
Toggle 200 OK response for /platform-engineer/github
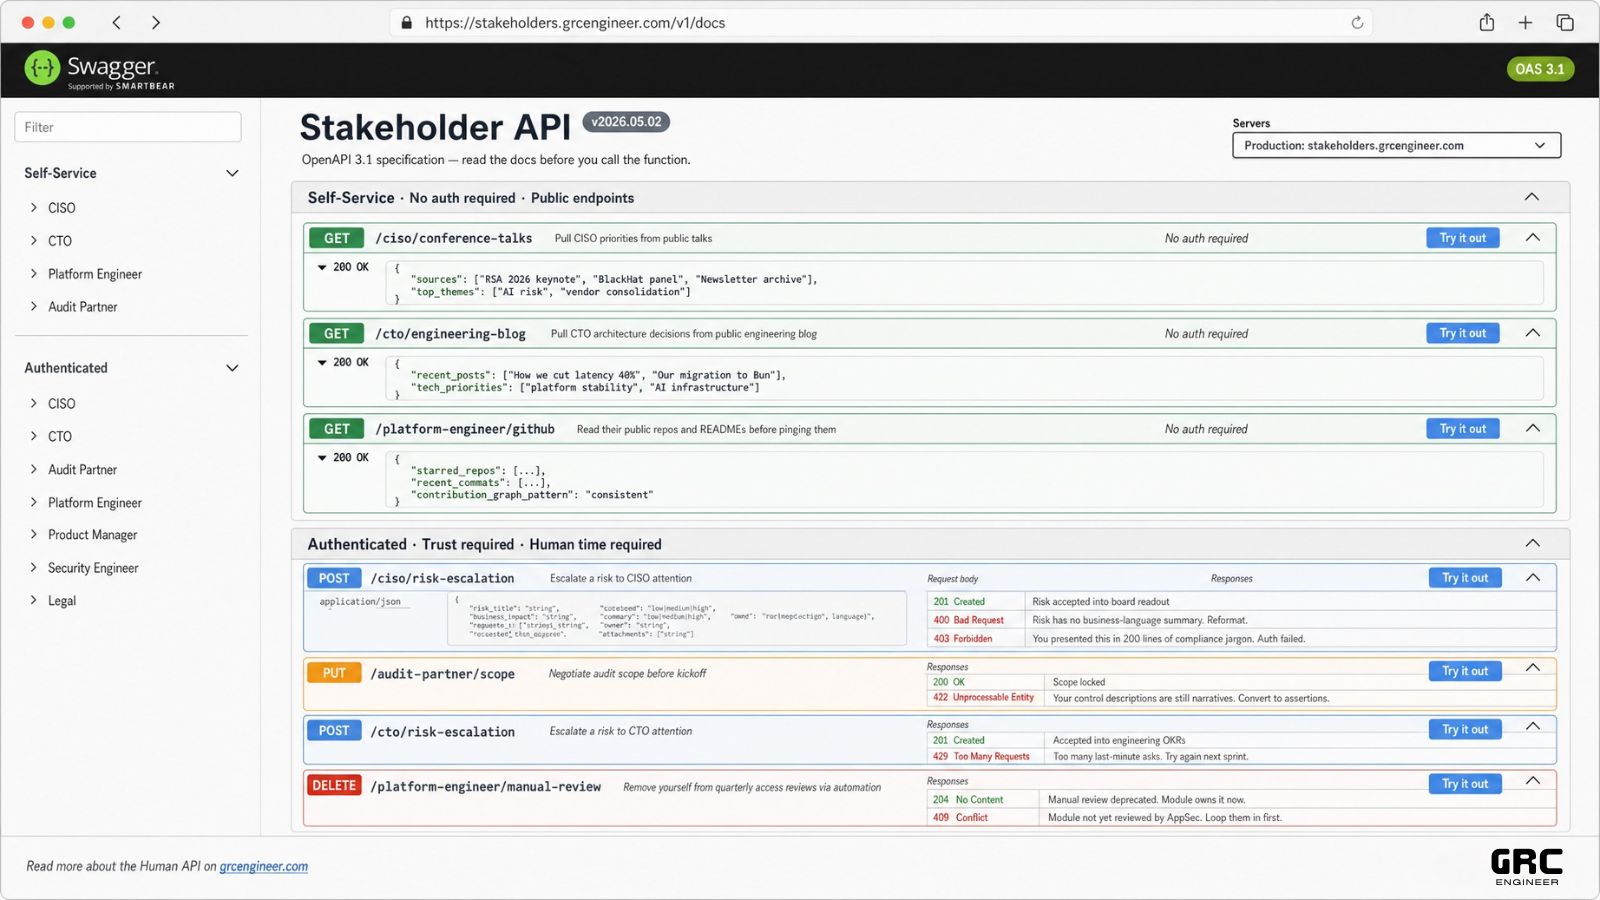click(x=343, y=457)
